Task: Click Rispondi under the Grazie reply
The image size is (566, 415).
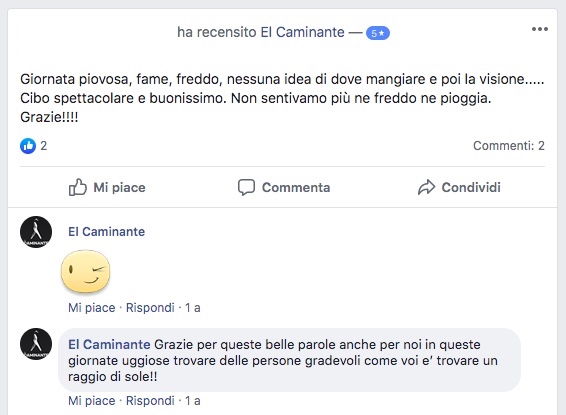Action: pos(150,401)
